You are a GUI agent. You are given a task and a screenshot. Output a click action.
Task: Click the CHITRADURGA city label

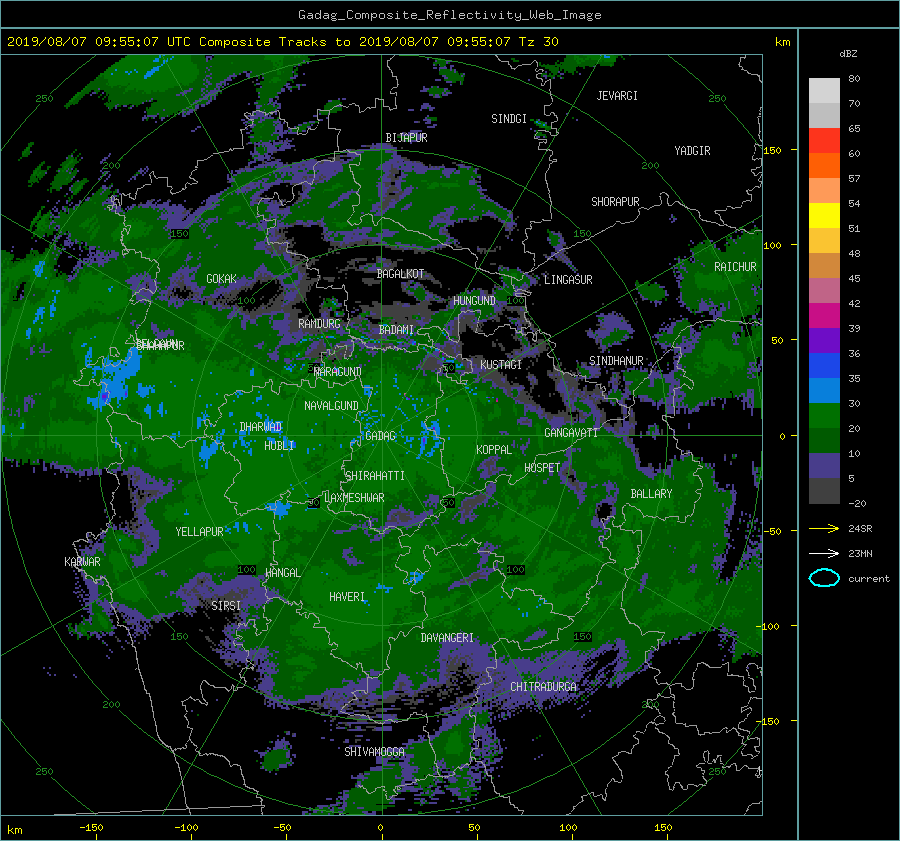pos(544,687)
